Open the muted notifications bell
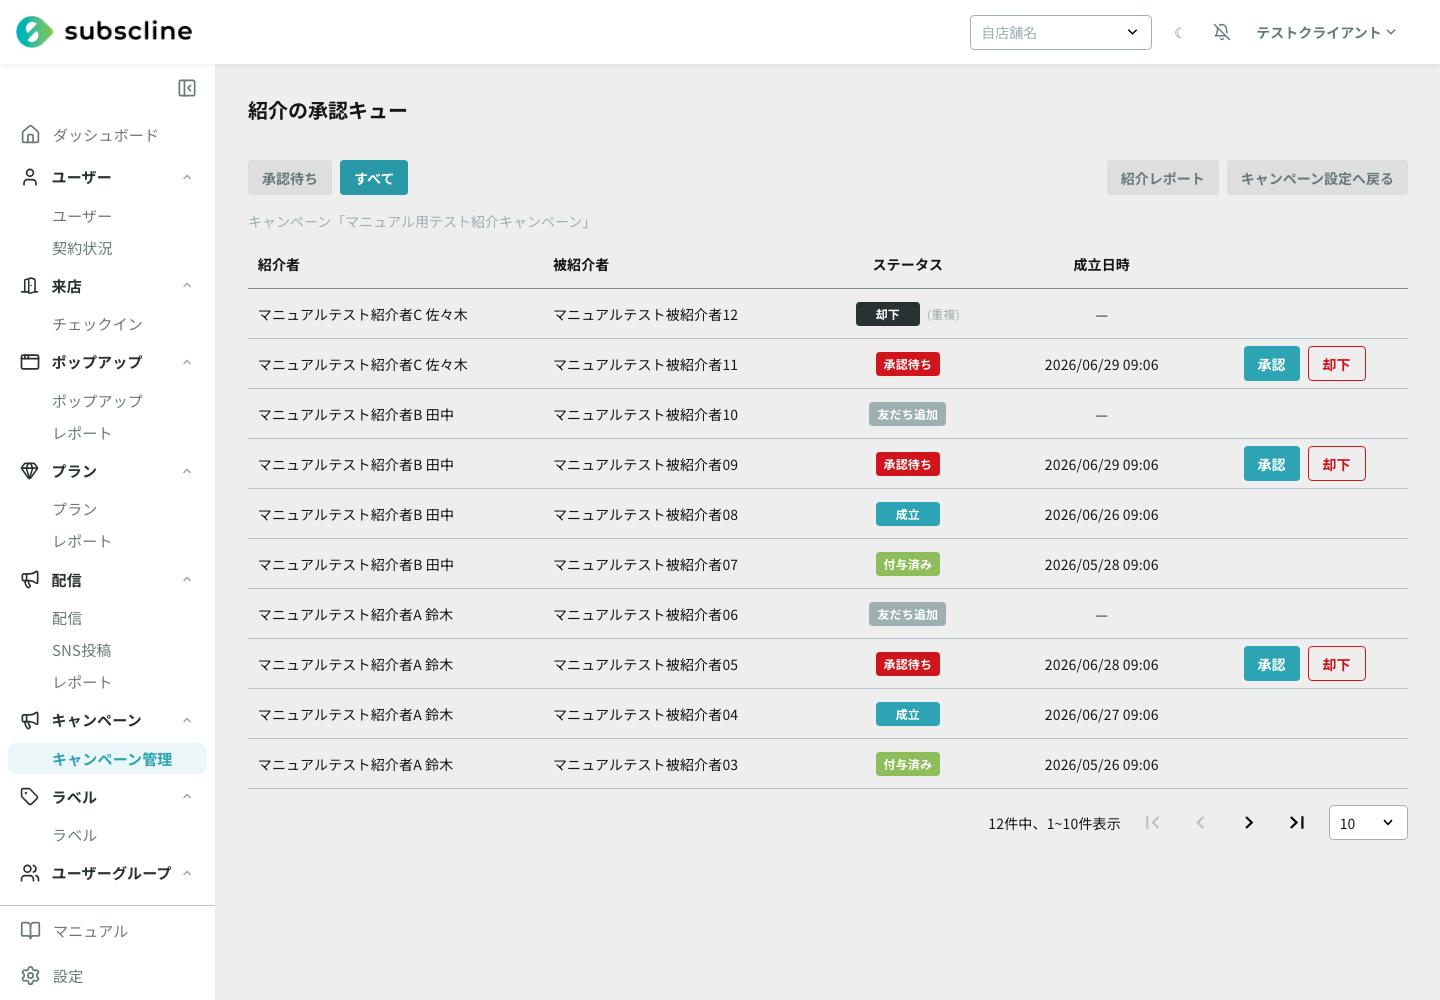 [1222, 32]
